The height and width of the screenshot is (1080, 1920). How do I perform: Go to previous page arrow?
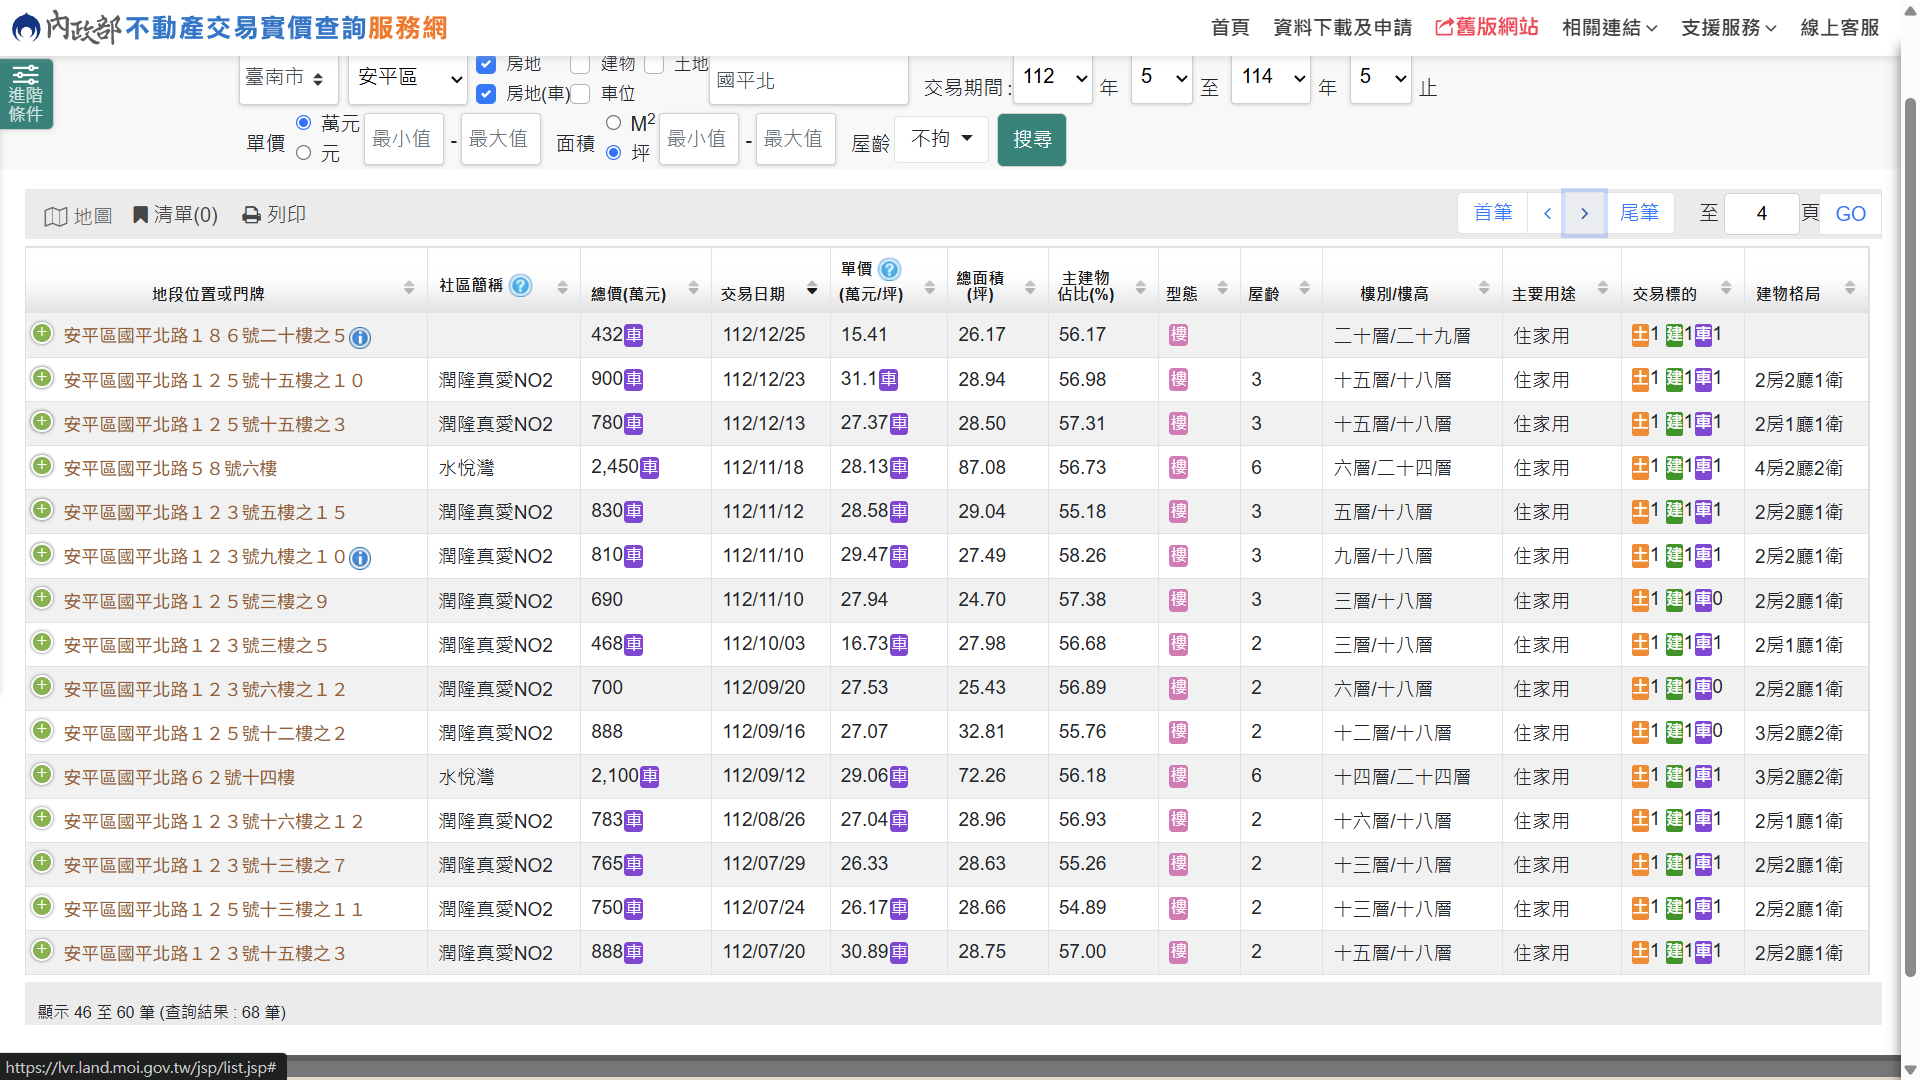[x=1547, y=213]
